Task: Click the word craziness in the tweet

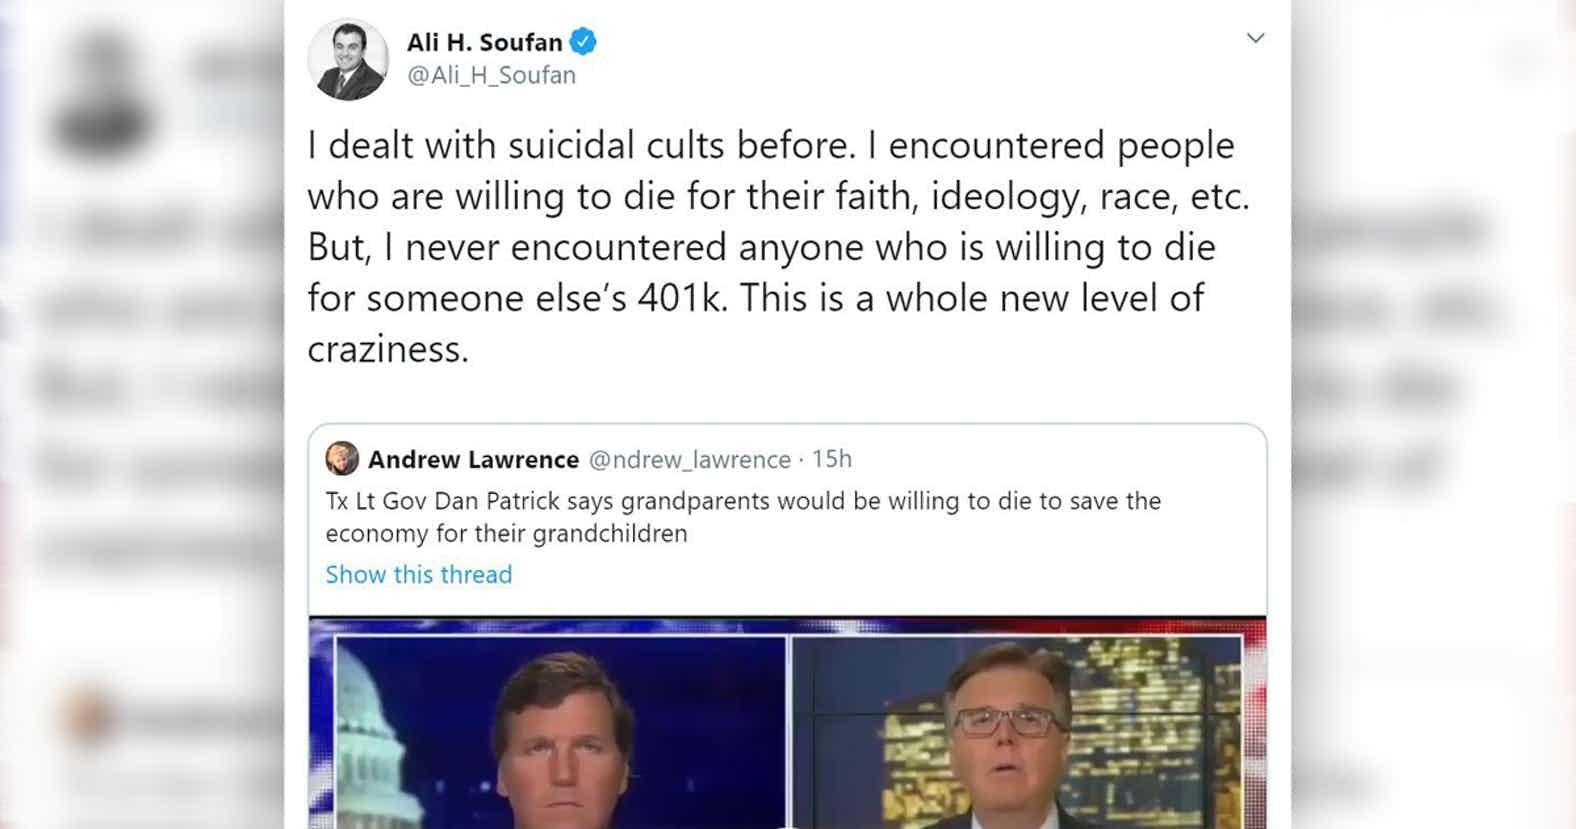Action: [387, 349]
